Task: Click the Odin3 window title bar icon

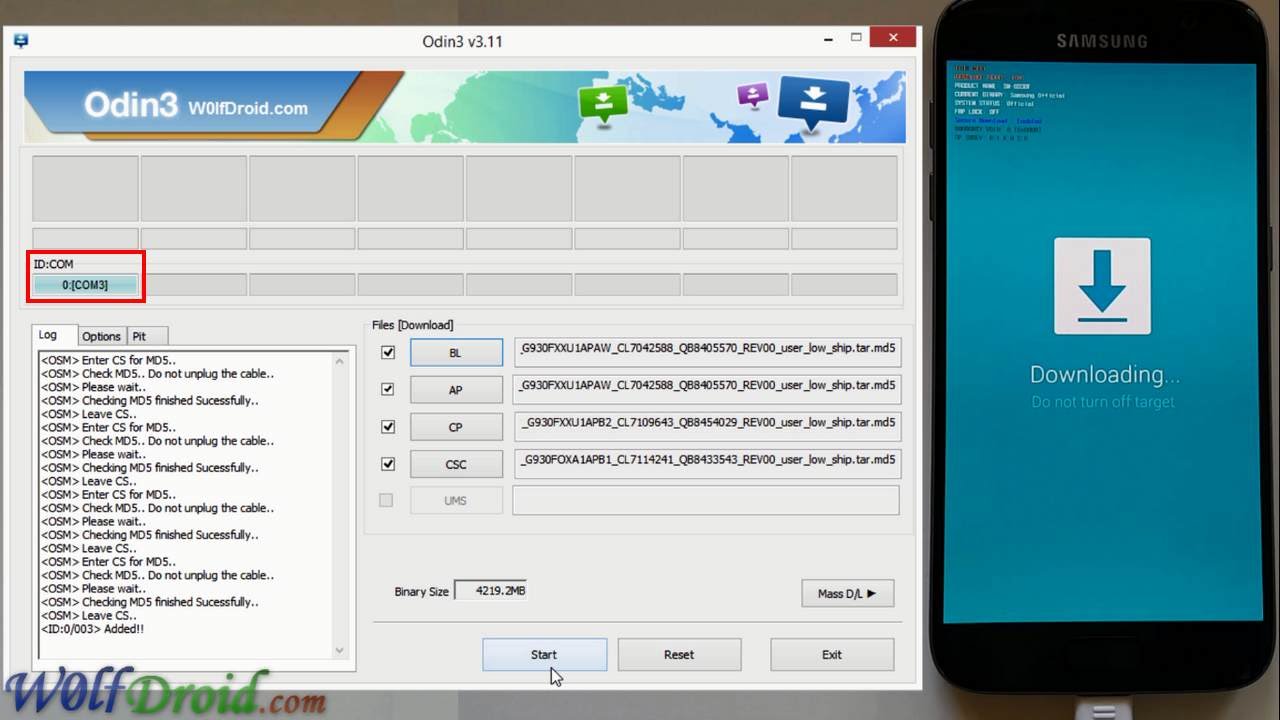Action: pyautogui.click(x=21, y=41)
